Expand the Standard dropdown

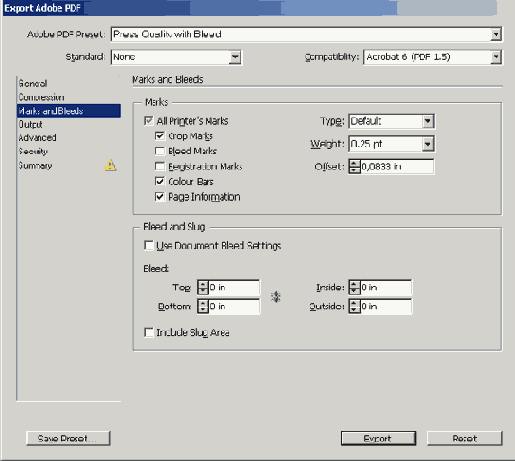coord(235,57)
